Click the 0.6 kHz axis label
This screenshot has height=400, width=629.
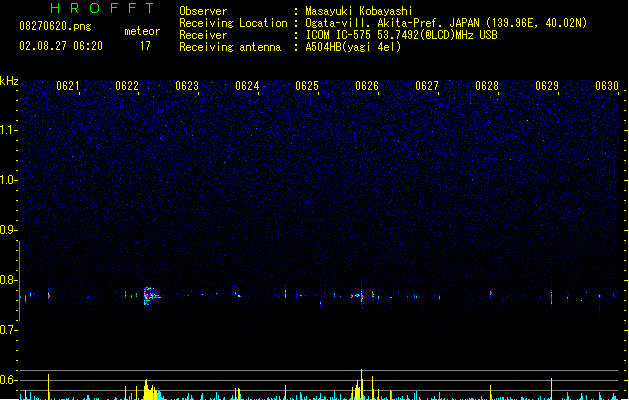pos(8,380)
